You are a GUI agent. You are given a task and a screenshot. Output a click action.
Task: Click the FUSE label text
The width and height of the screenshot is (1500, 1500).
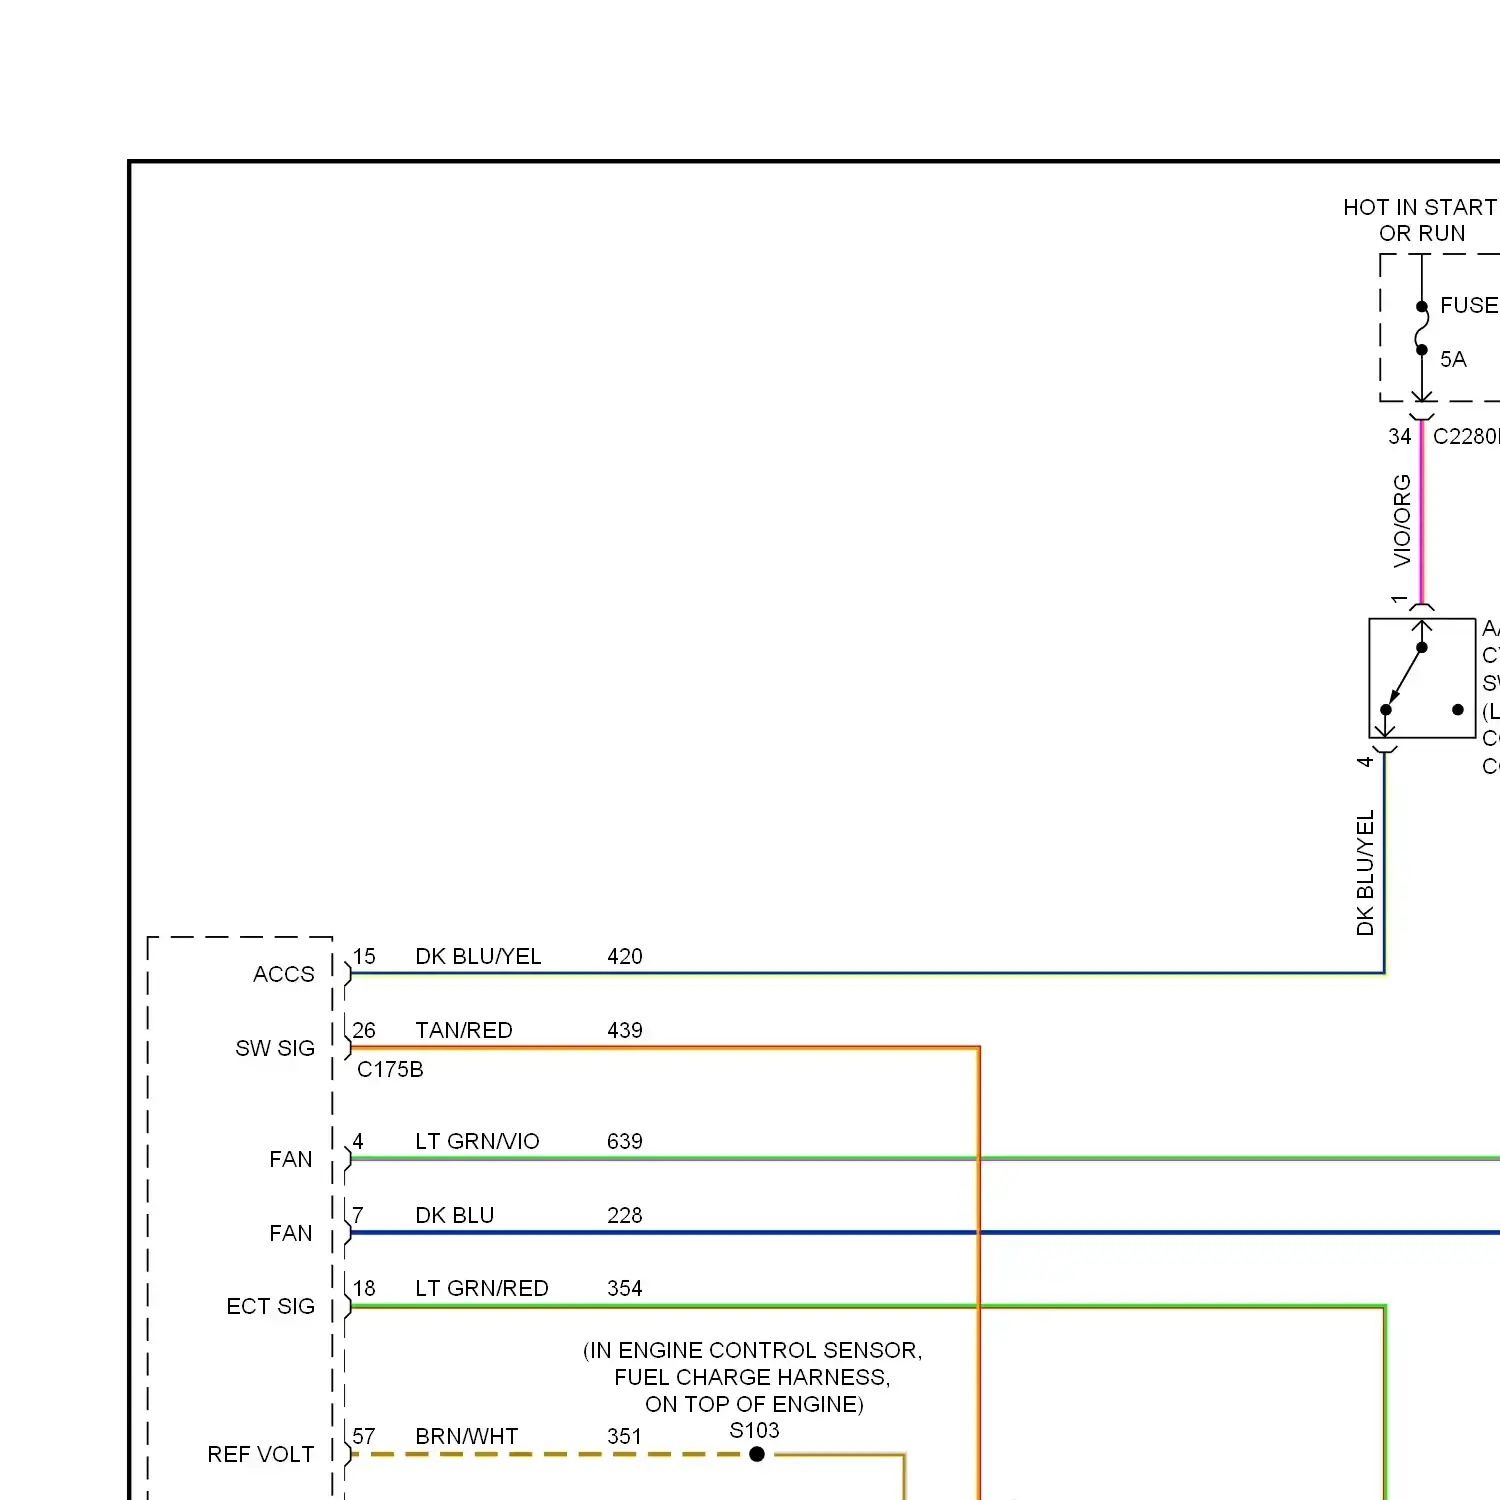coord(1468,305)
